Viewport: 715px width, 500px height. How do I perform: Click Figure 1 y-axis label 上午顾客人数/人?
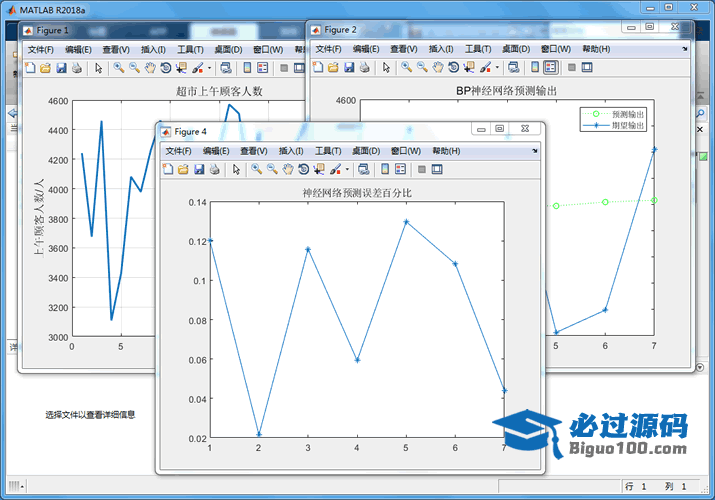click(x=39, y=218)
